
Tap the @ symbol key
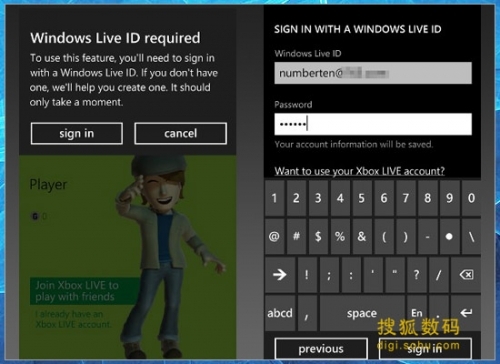pos(274,236)
